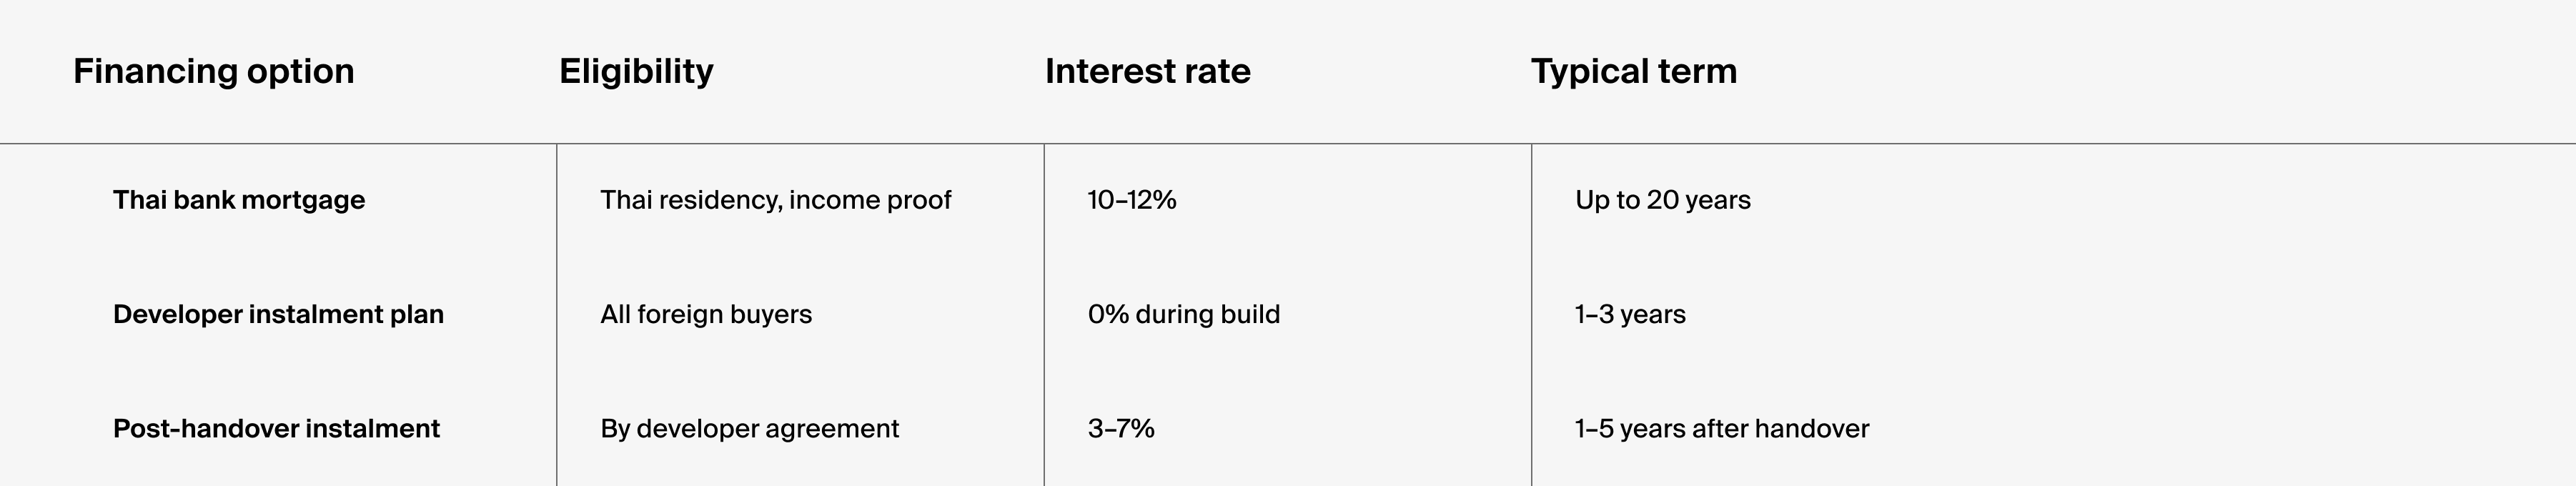Select the Typical term column header

point(1633,71)
